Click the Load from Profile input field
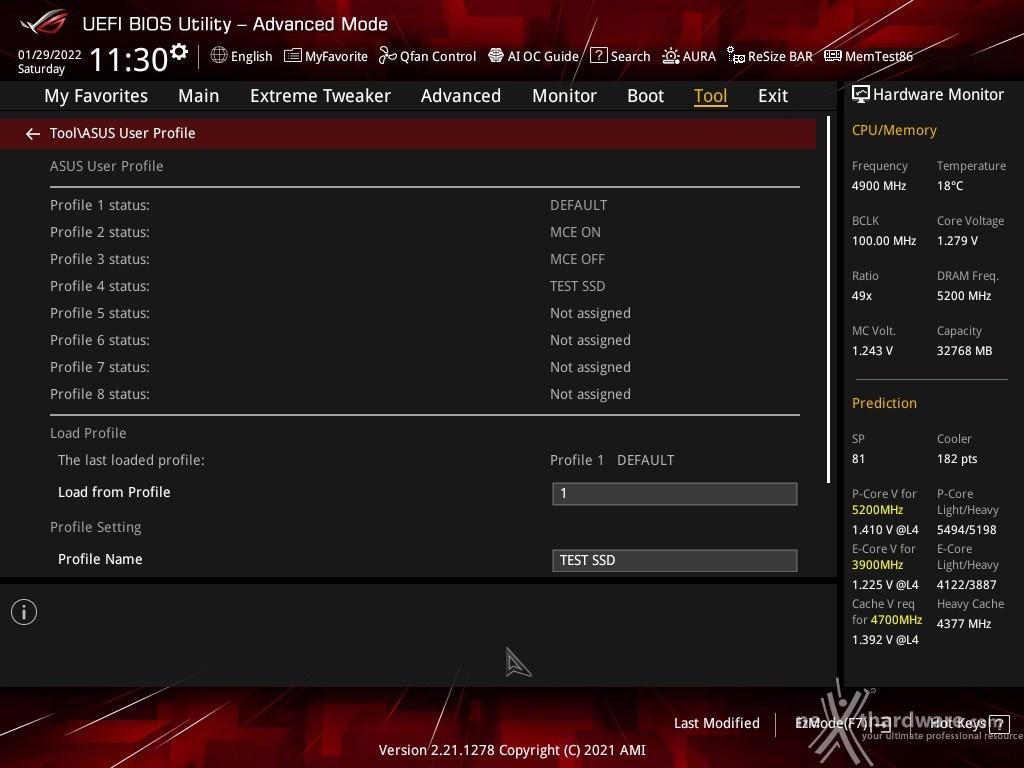Viewport: 1024px width, 768px height. tap(675, 494)
